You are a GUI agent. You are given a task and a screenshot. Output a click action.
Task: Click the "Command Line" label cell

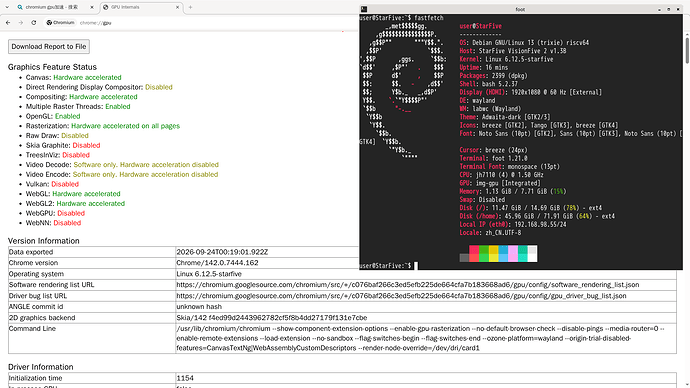point(92,338)
